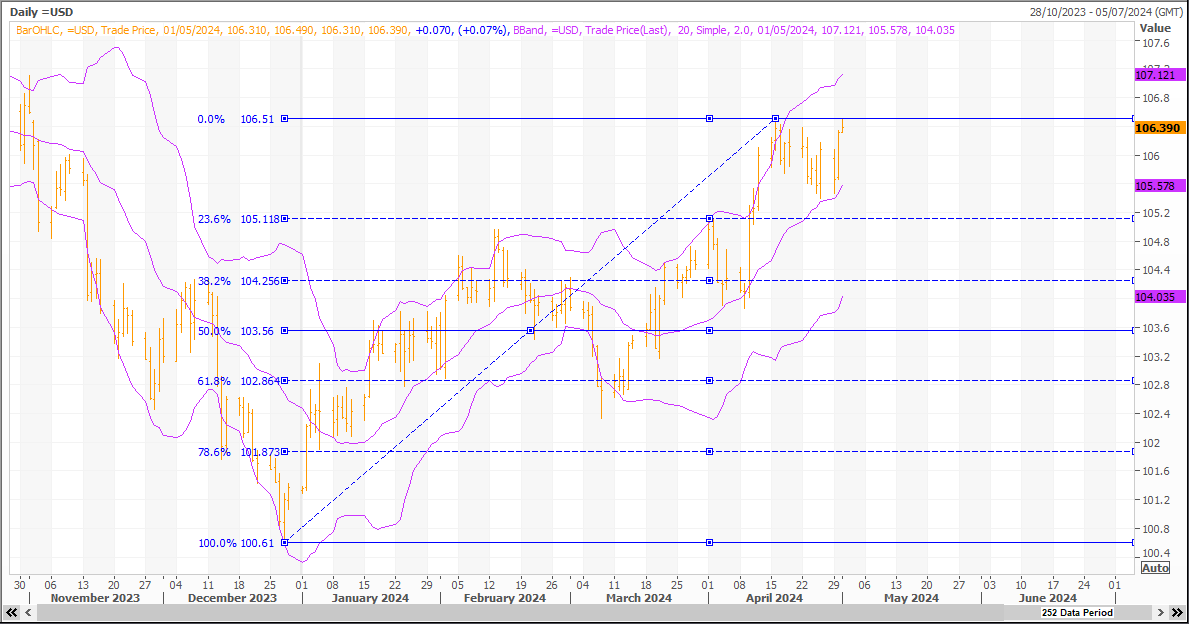Step chart forward with single right arrow
Image resolution: width=1189 pixels, height=624 pixels.
(x=1160, y=612)
